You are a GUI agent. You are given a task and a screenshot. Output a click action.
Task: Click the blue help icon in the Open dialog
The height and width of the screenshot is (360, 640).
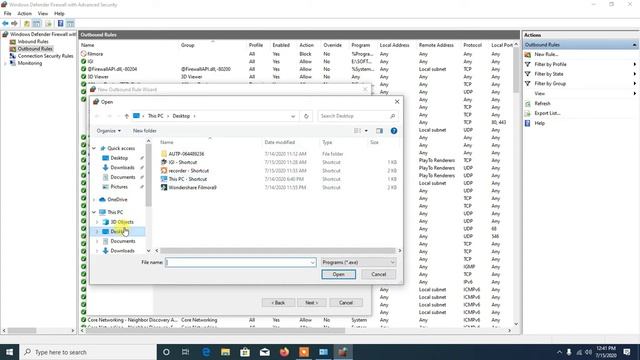[x=394, y=131]
